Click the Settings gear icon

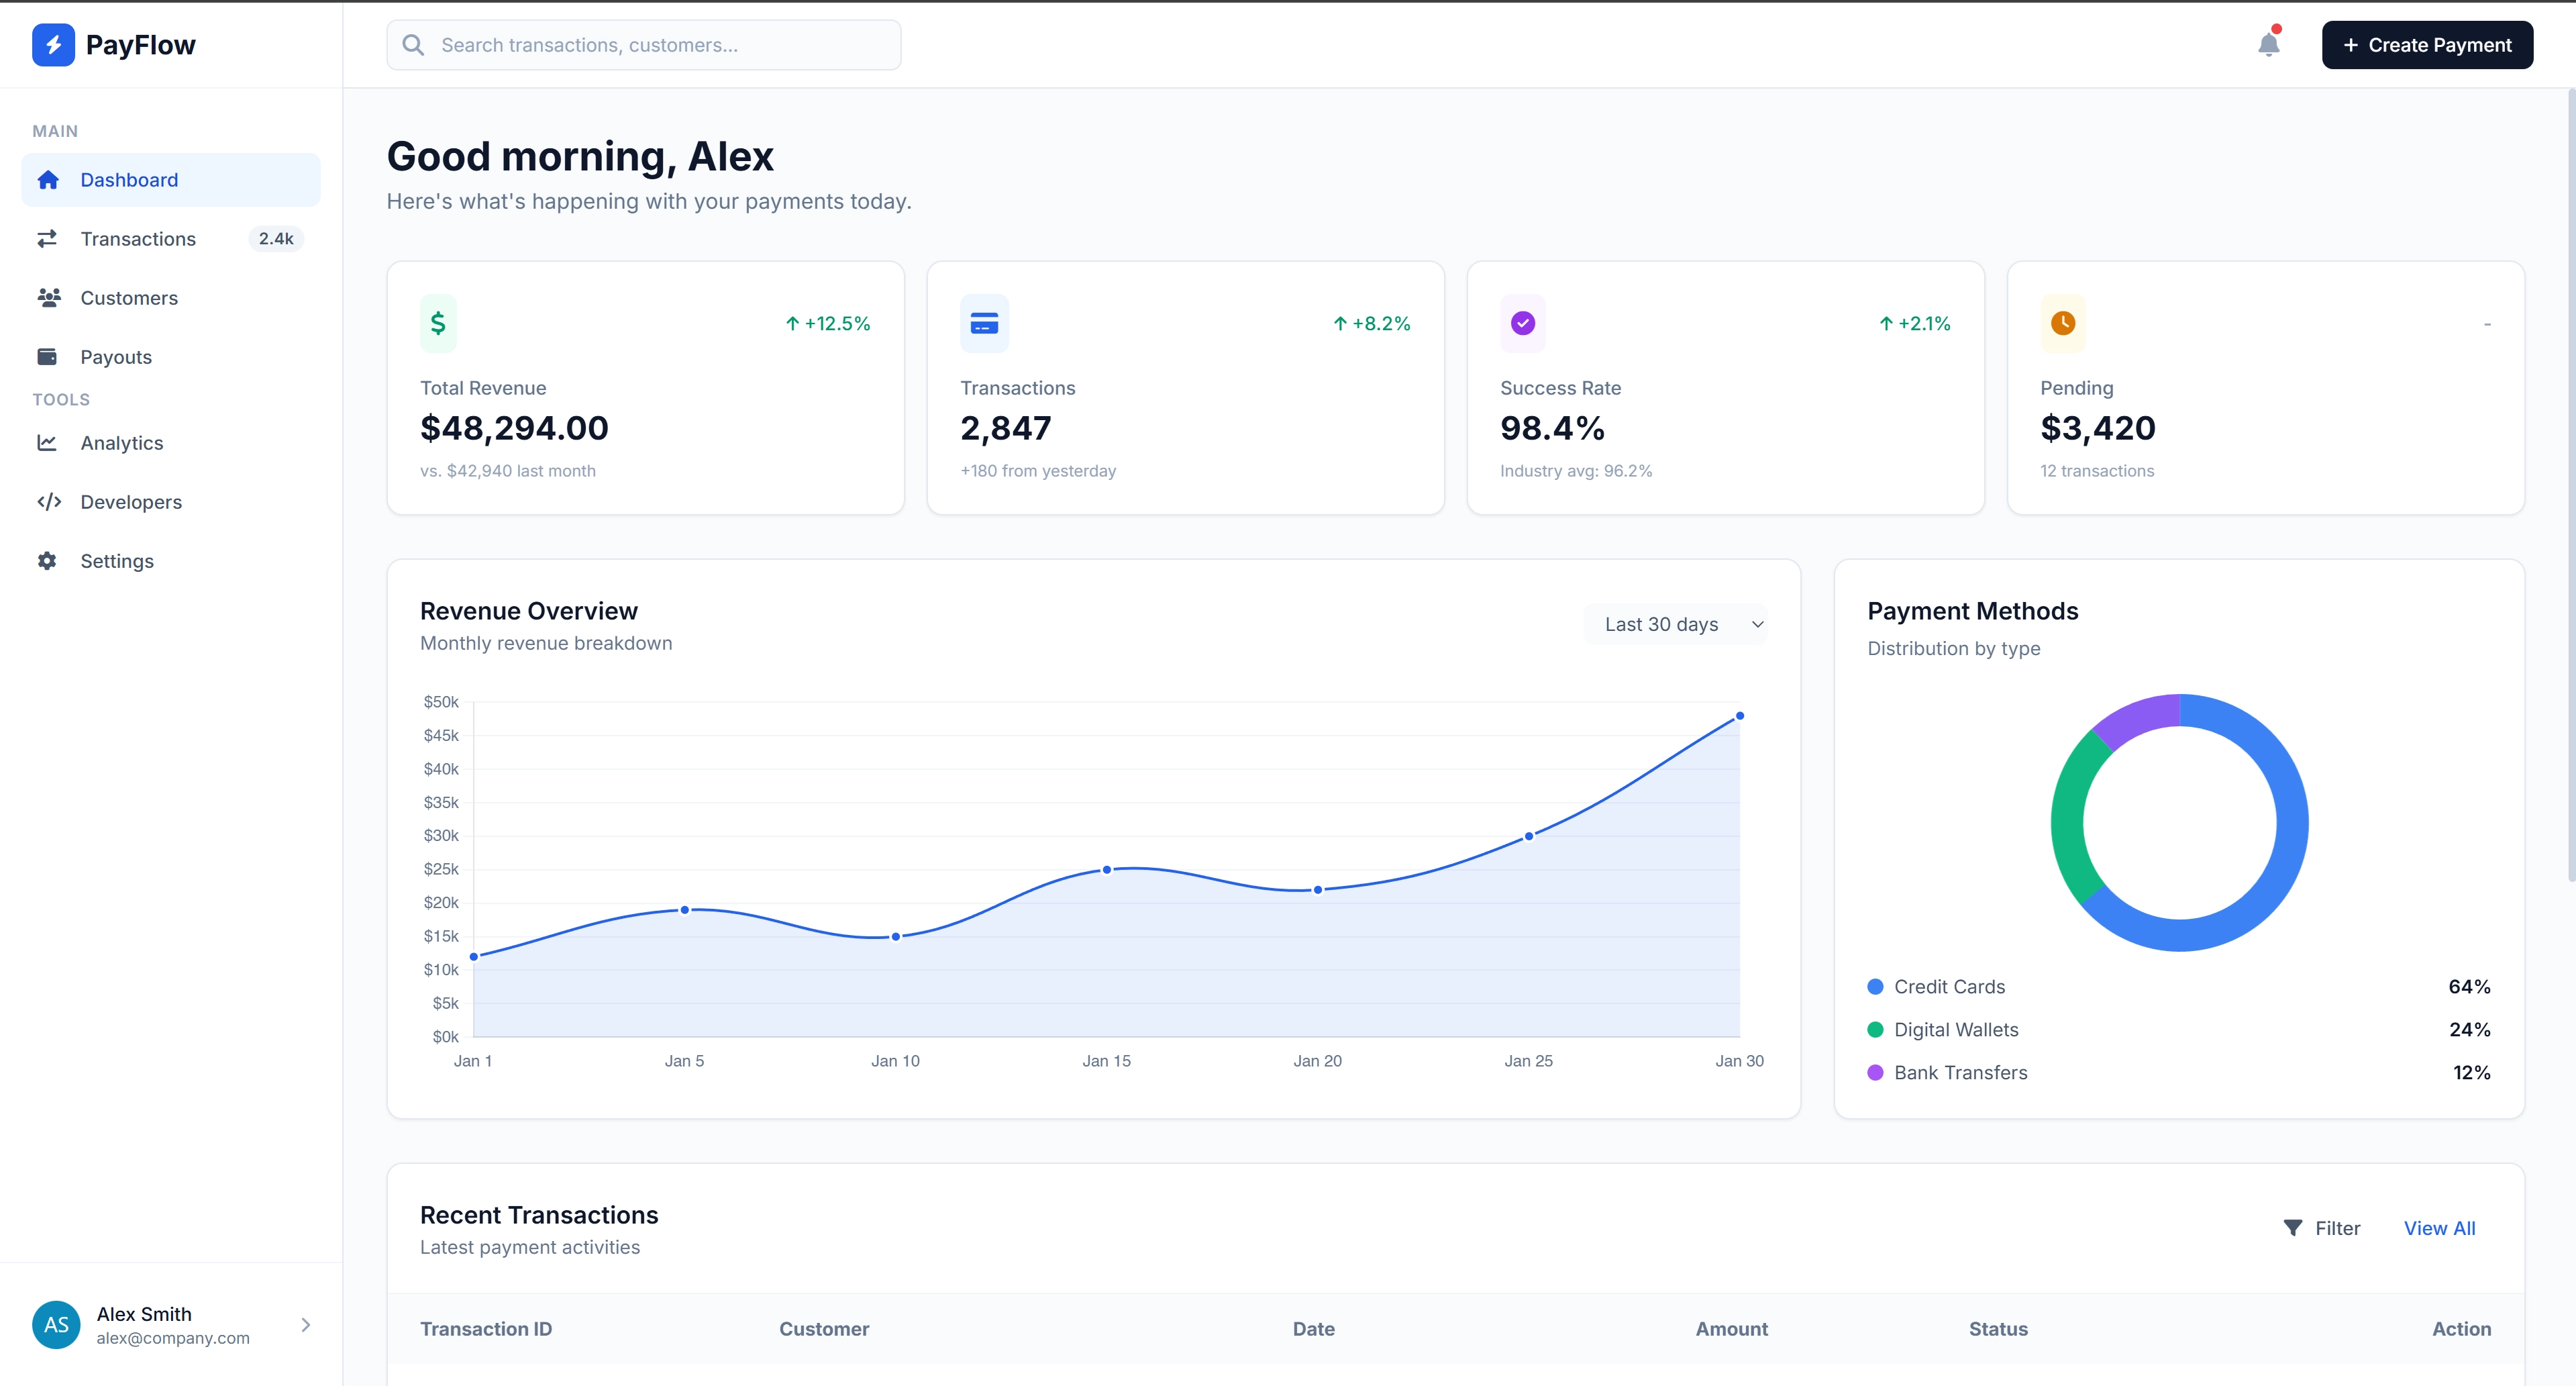click(x=49, y=561)
